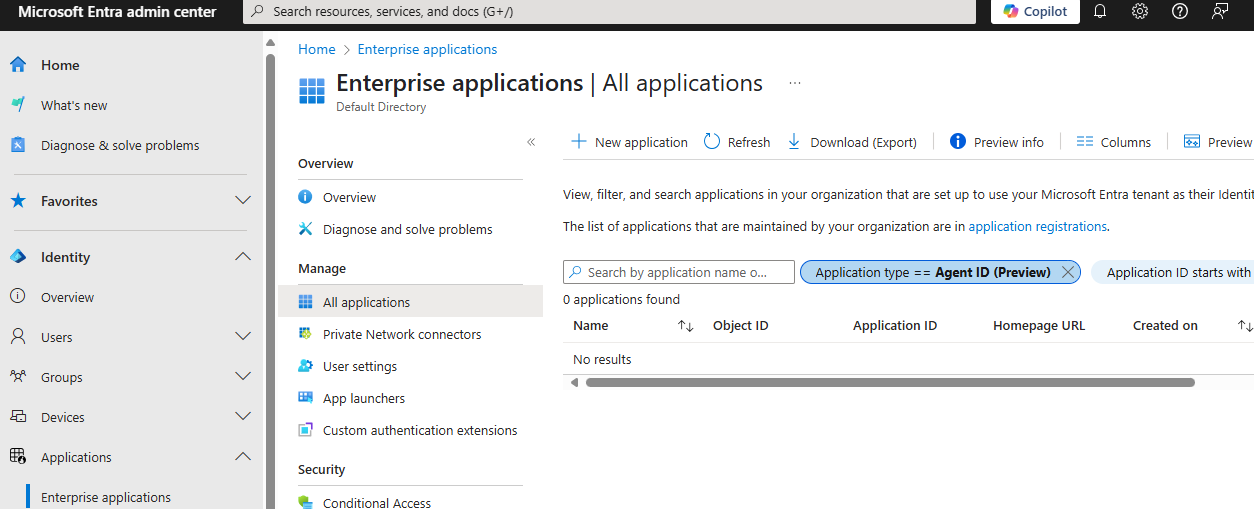Open App launchers menu item

[364, 398]
